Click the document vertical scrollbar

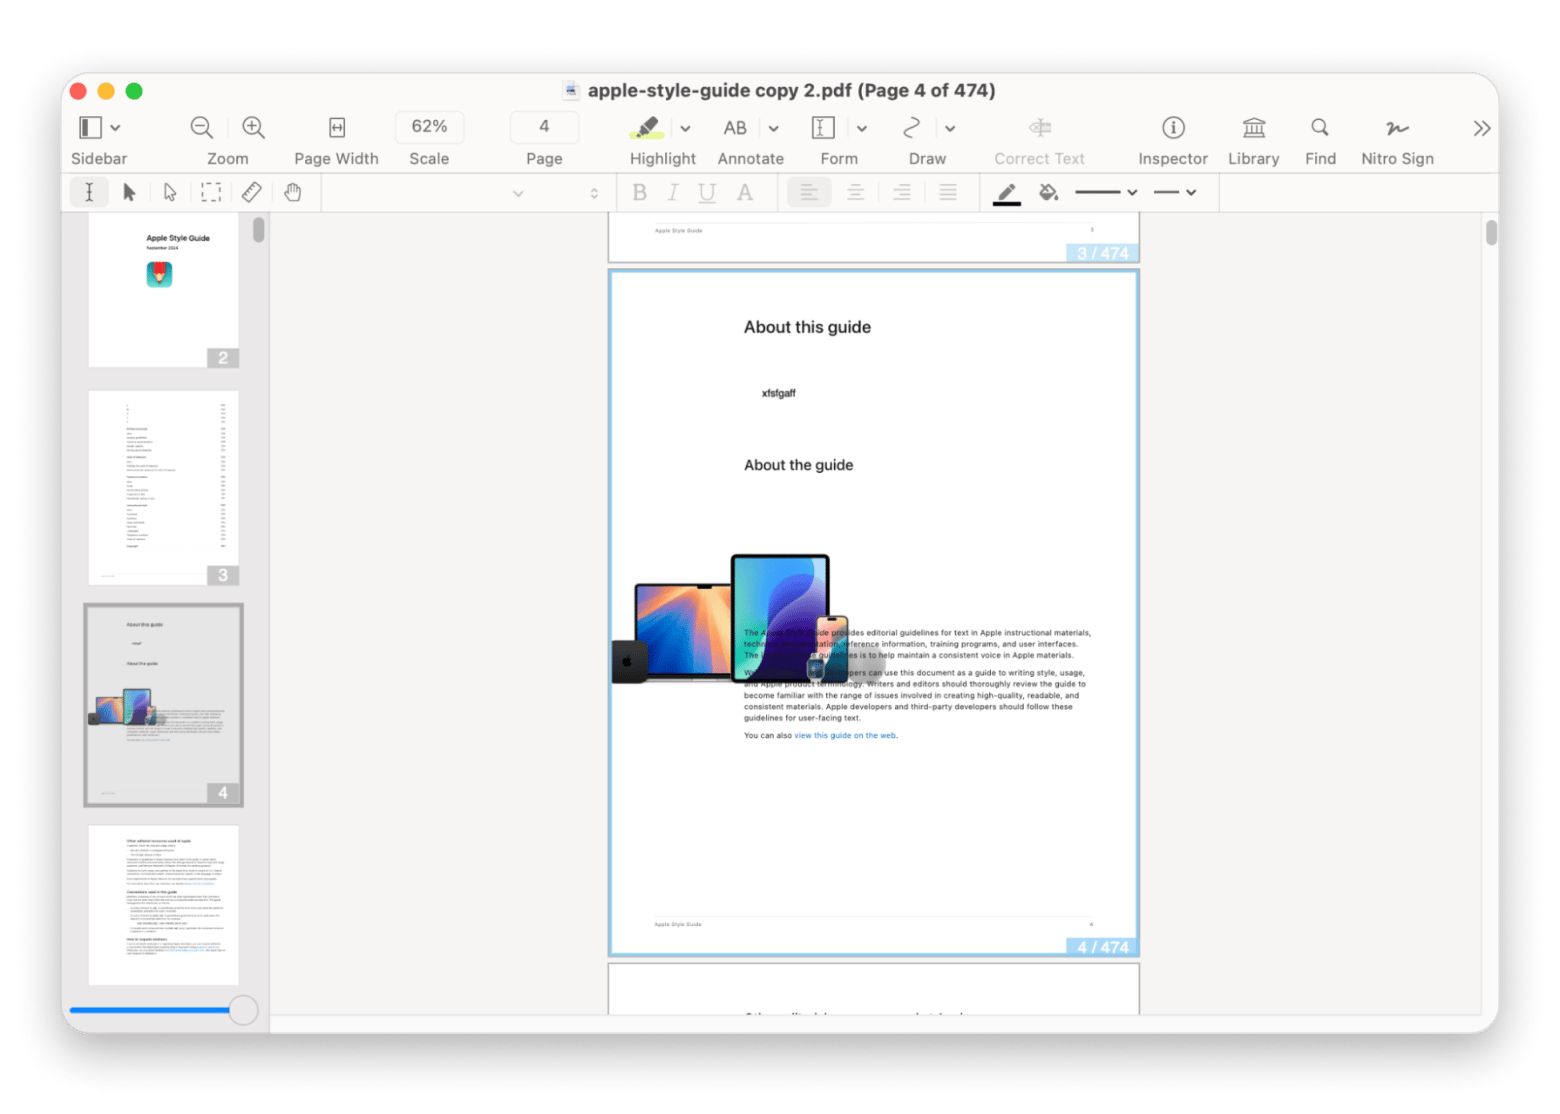point(1491,232)
